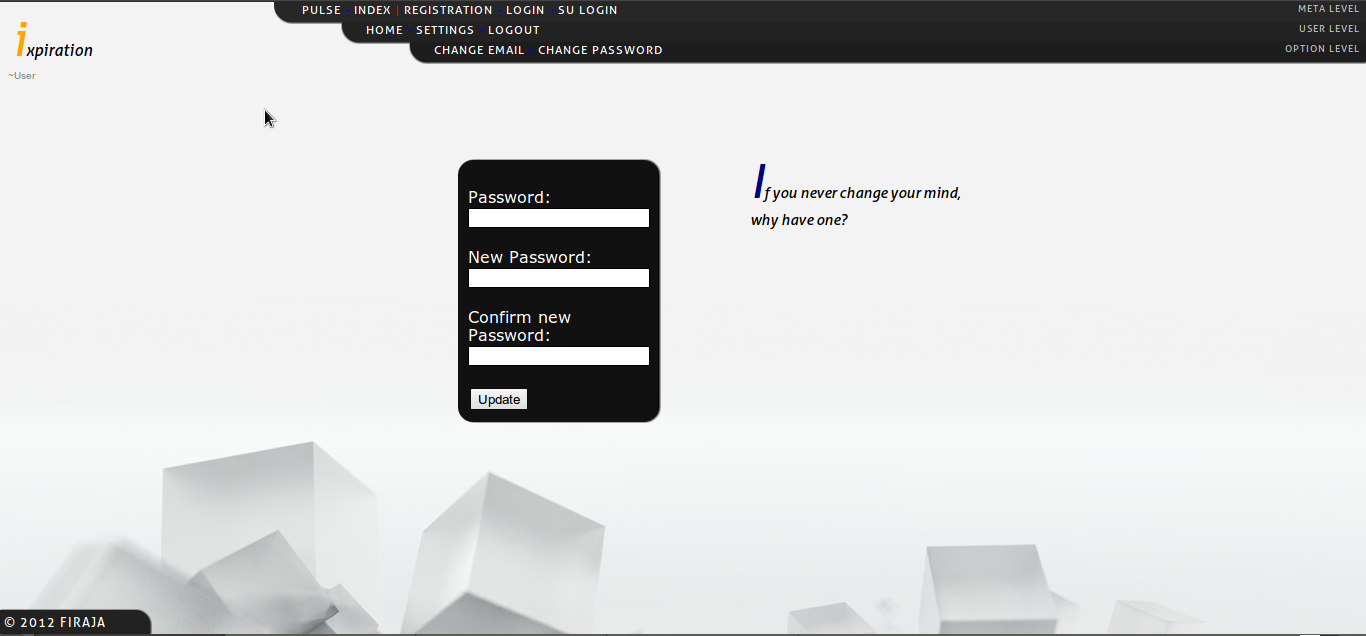Click inside the Password field
Image resolution: width=1366 pixels, height=636 pixels.
558,218
